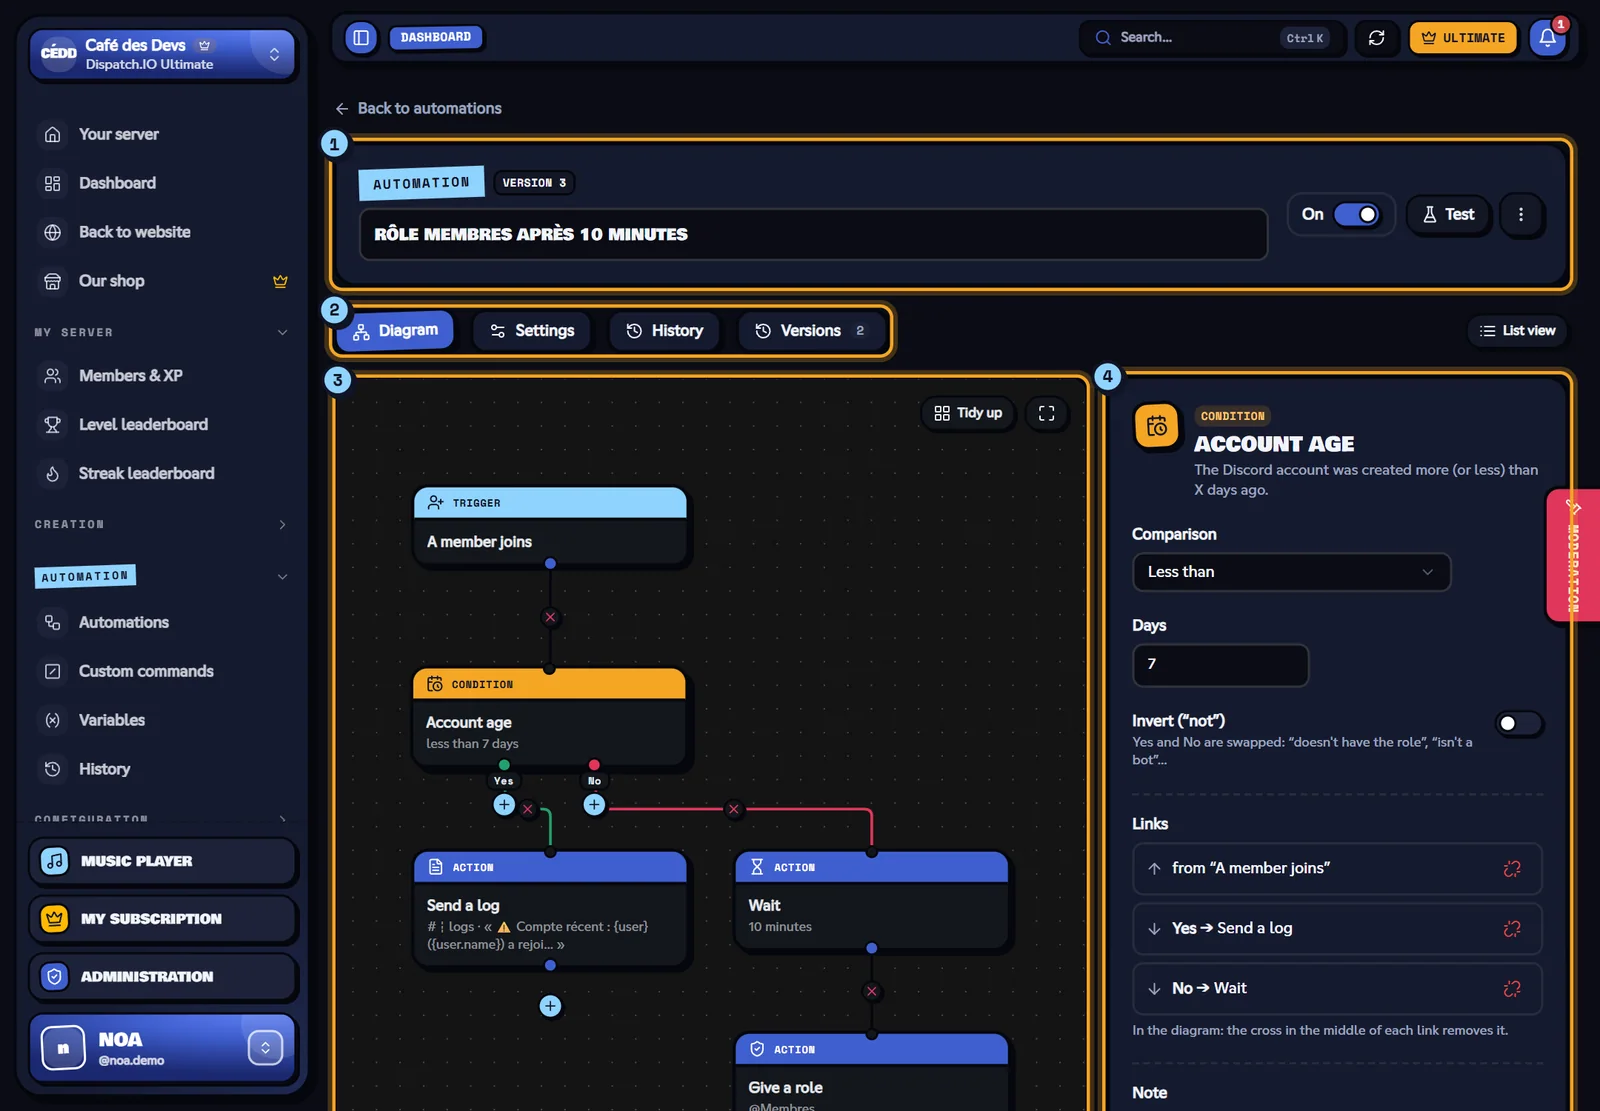Open the Café des Devs server switcher

coord(163,54)
